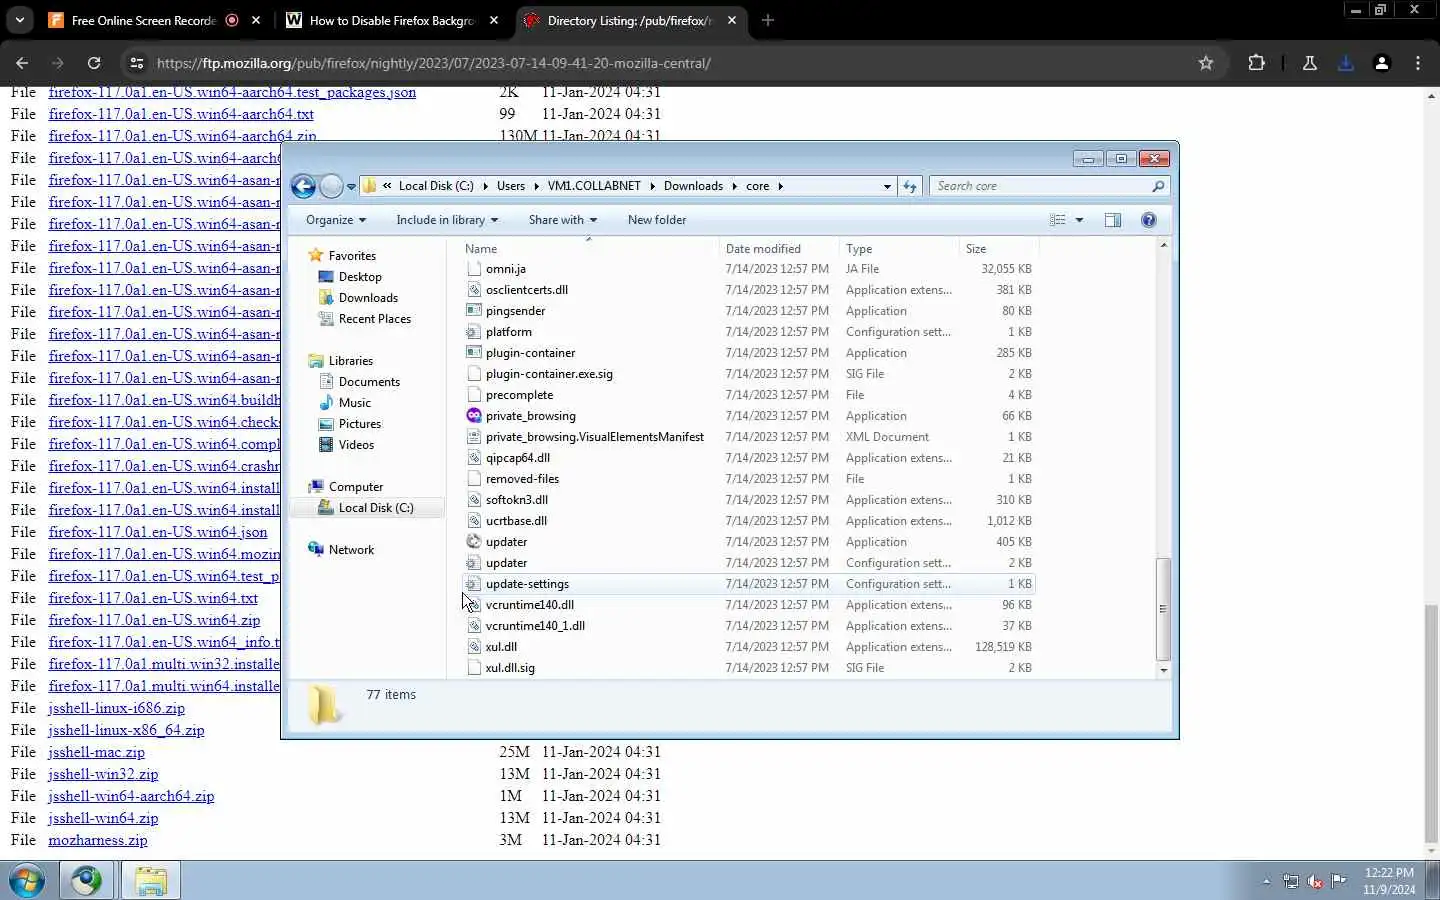Click the Explorer scroll down arrow

pos(1162,671)
